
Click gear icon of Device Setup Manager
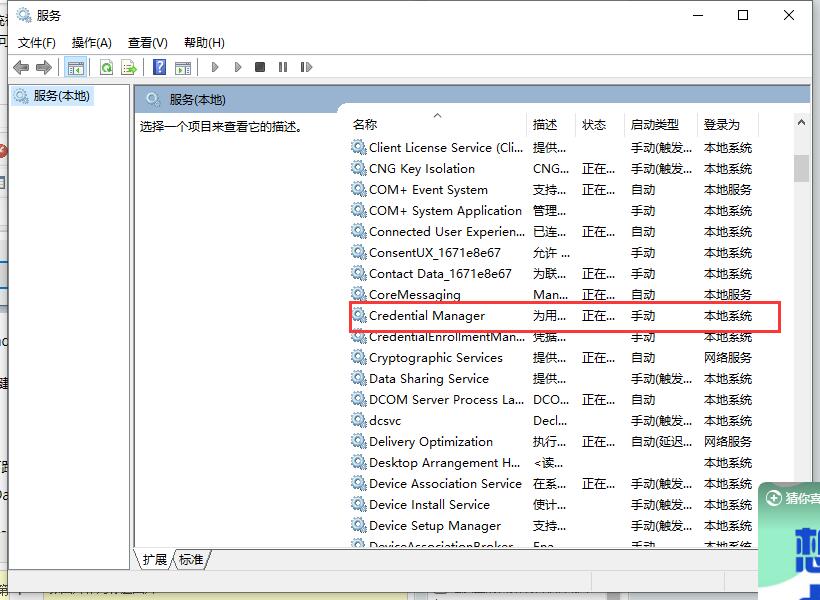[358, 525]
